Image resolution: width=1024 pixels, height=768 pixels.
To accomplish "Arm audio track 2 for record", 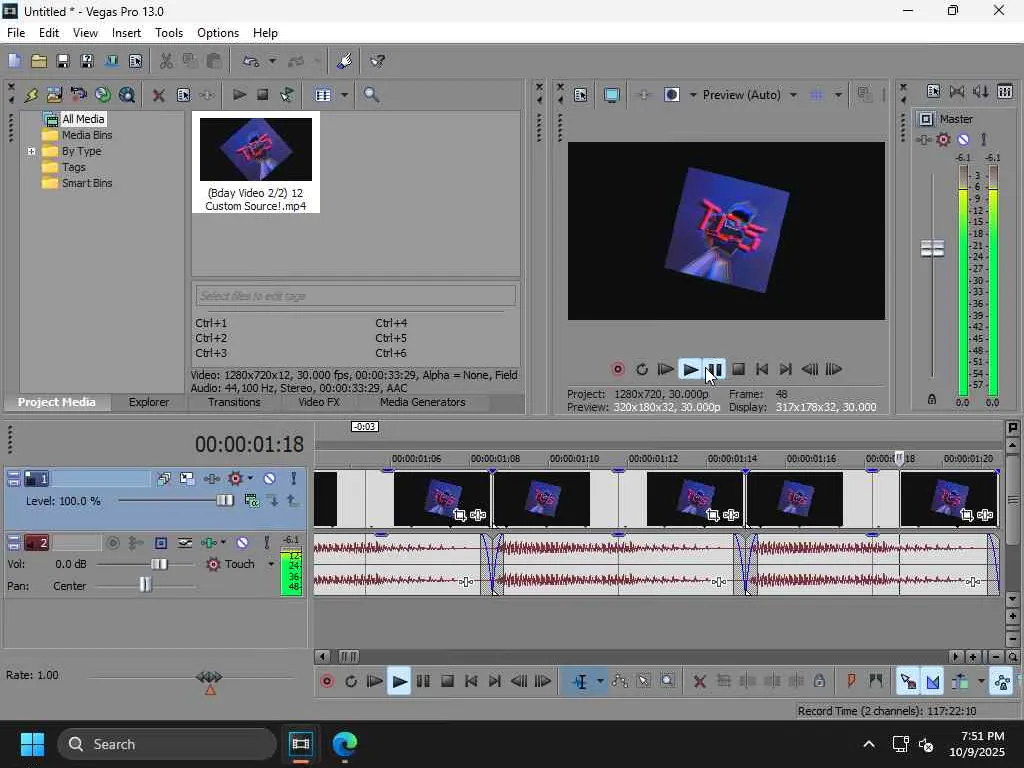I will (x=113, y=543).
